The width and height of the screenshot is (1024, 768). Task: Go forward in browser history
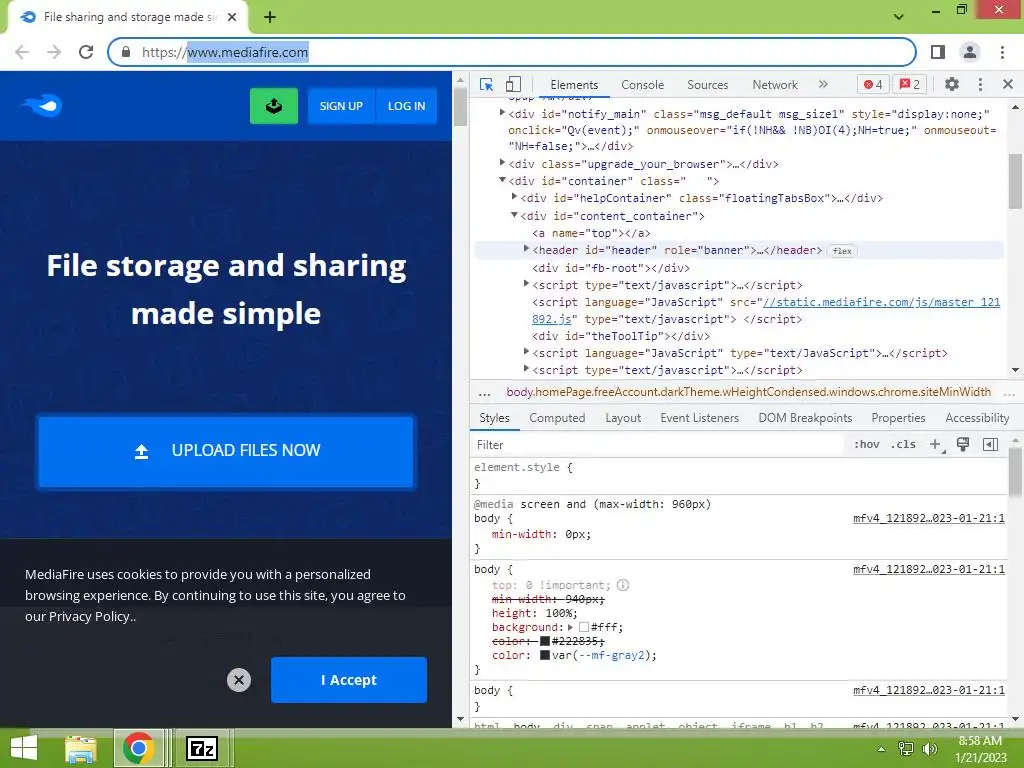[x=54, y=52]
